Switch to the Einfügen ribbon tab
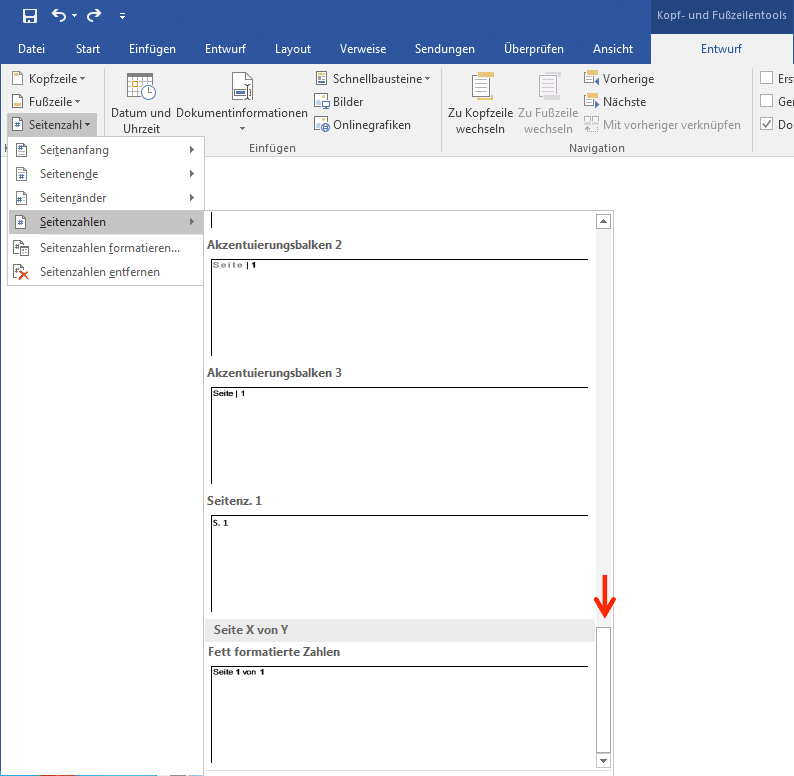 (x=152, y=48)
